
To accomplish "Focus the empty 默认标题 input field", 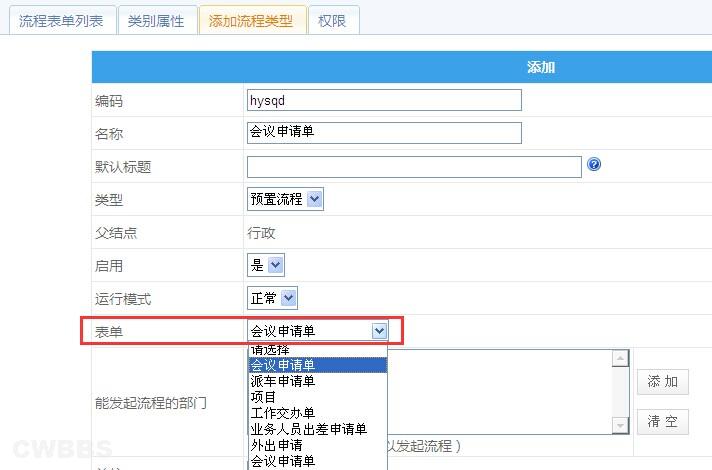I will click(414, 167).
